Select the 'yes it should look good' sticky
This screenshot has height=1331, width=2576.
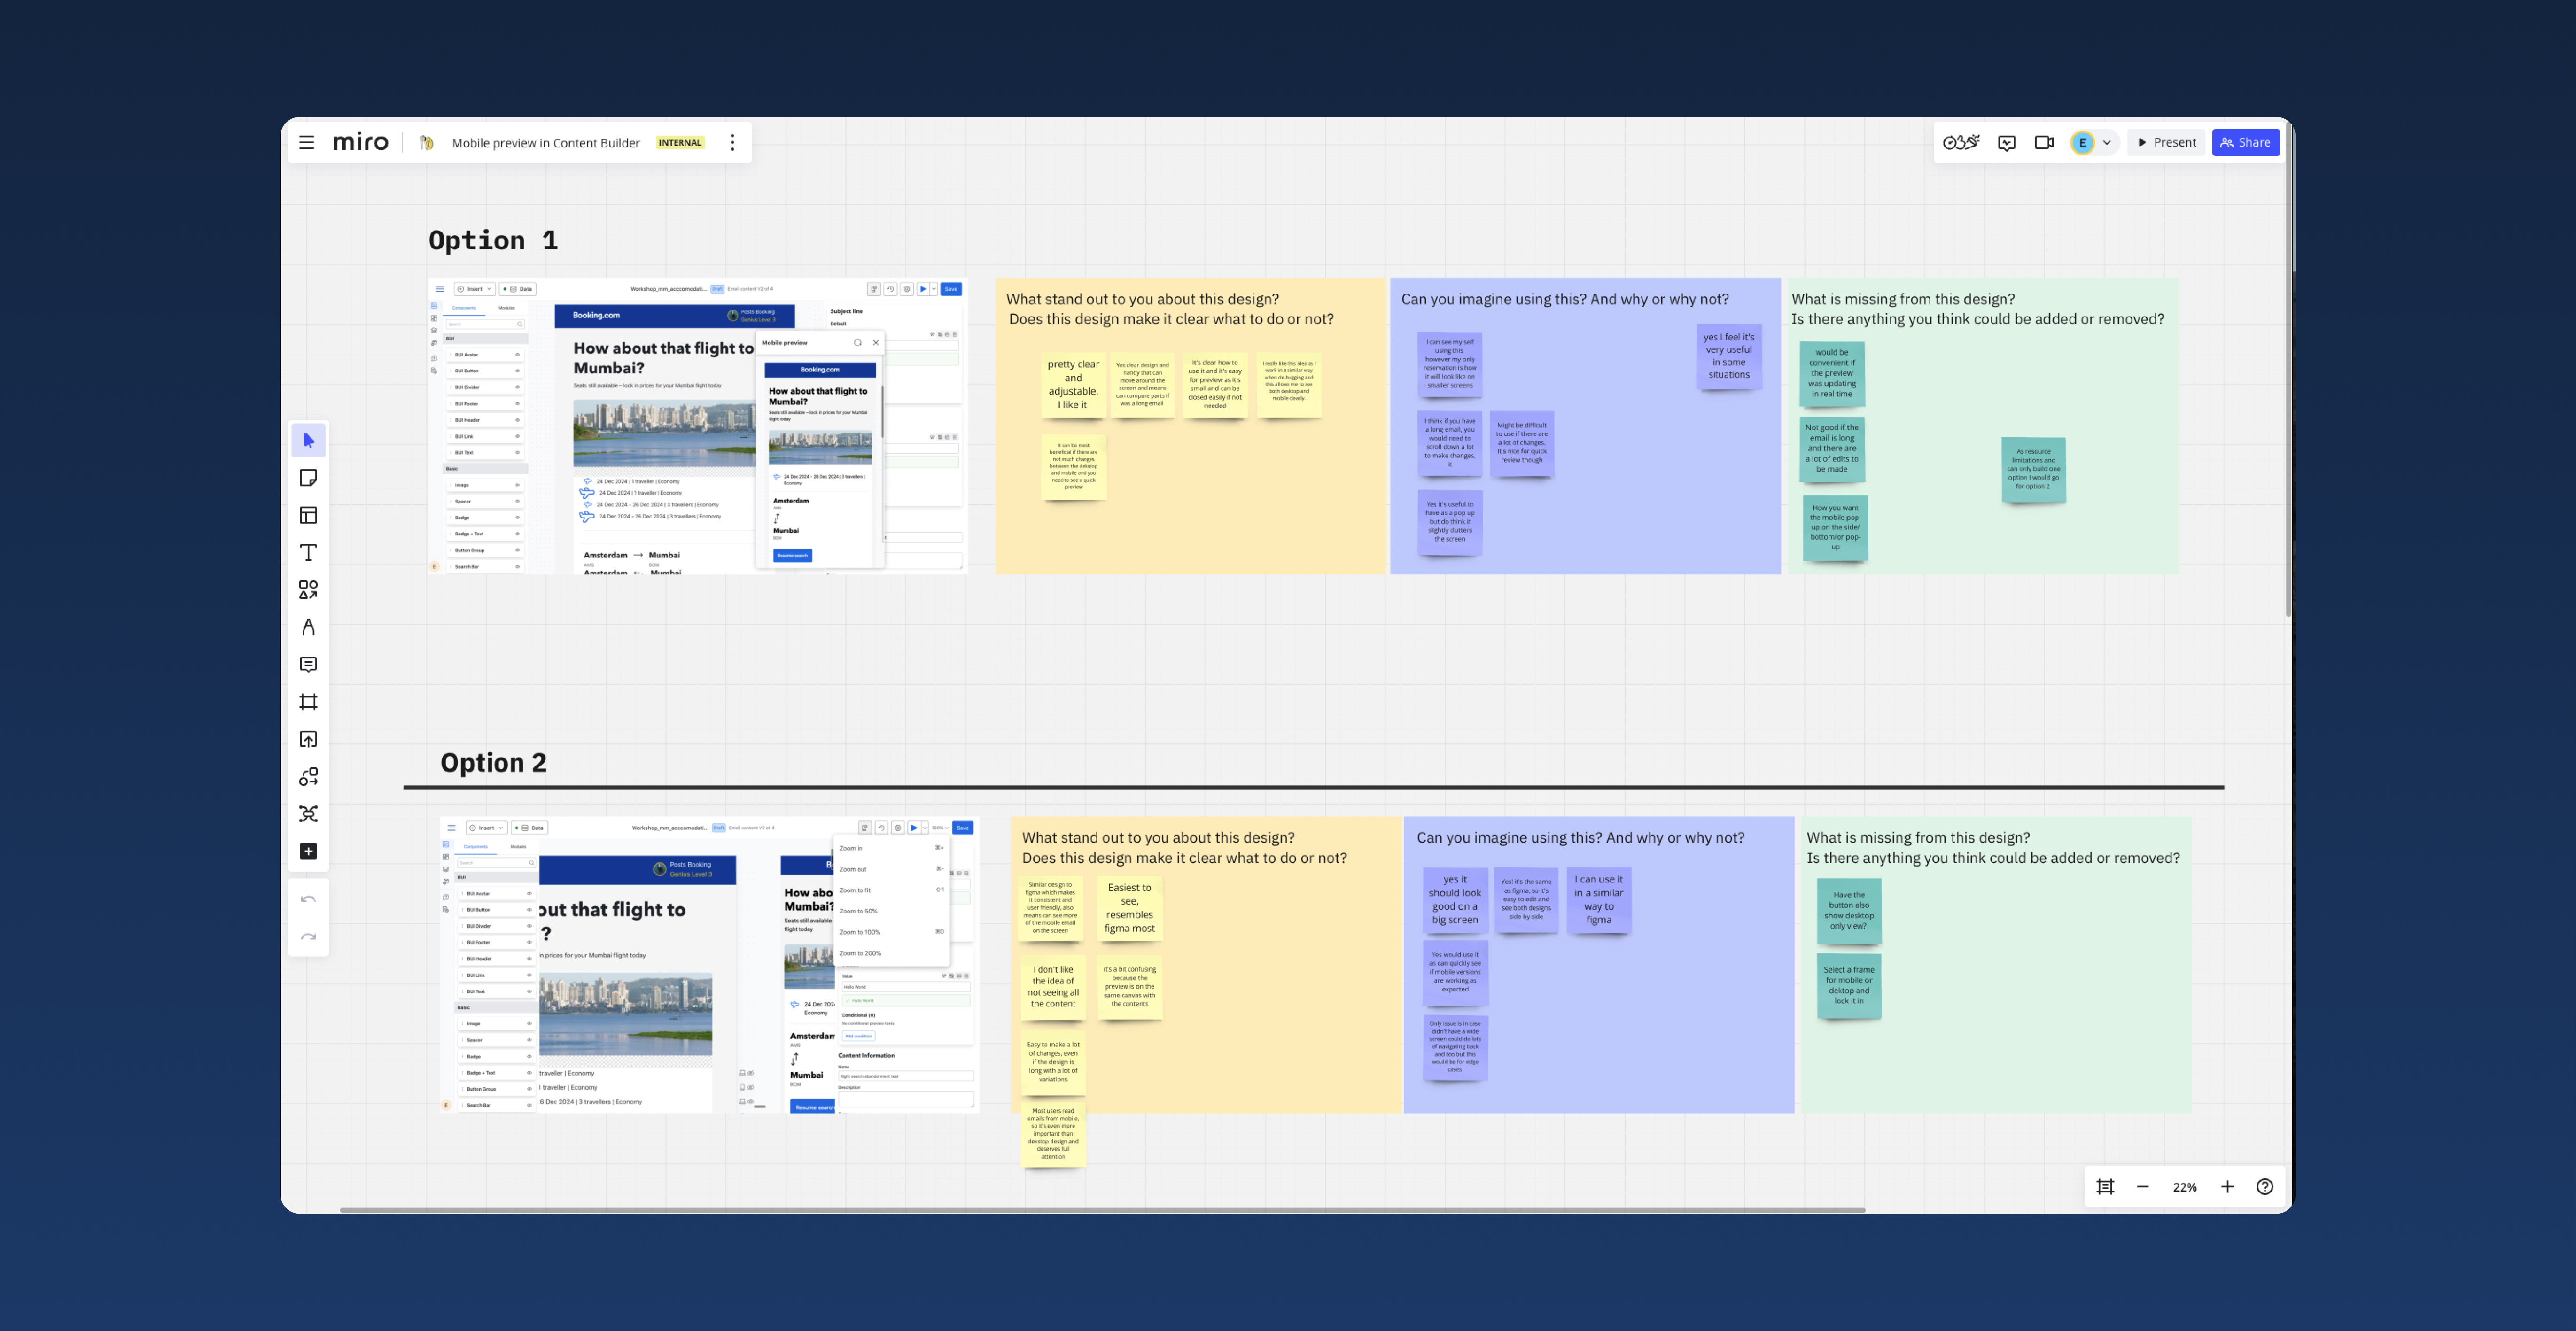coord(1455,900)
